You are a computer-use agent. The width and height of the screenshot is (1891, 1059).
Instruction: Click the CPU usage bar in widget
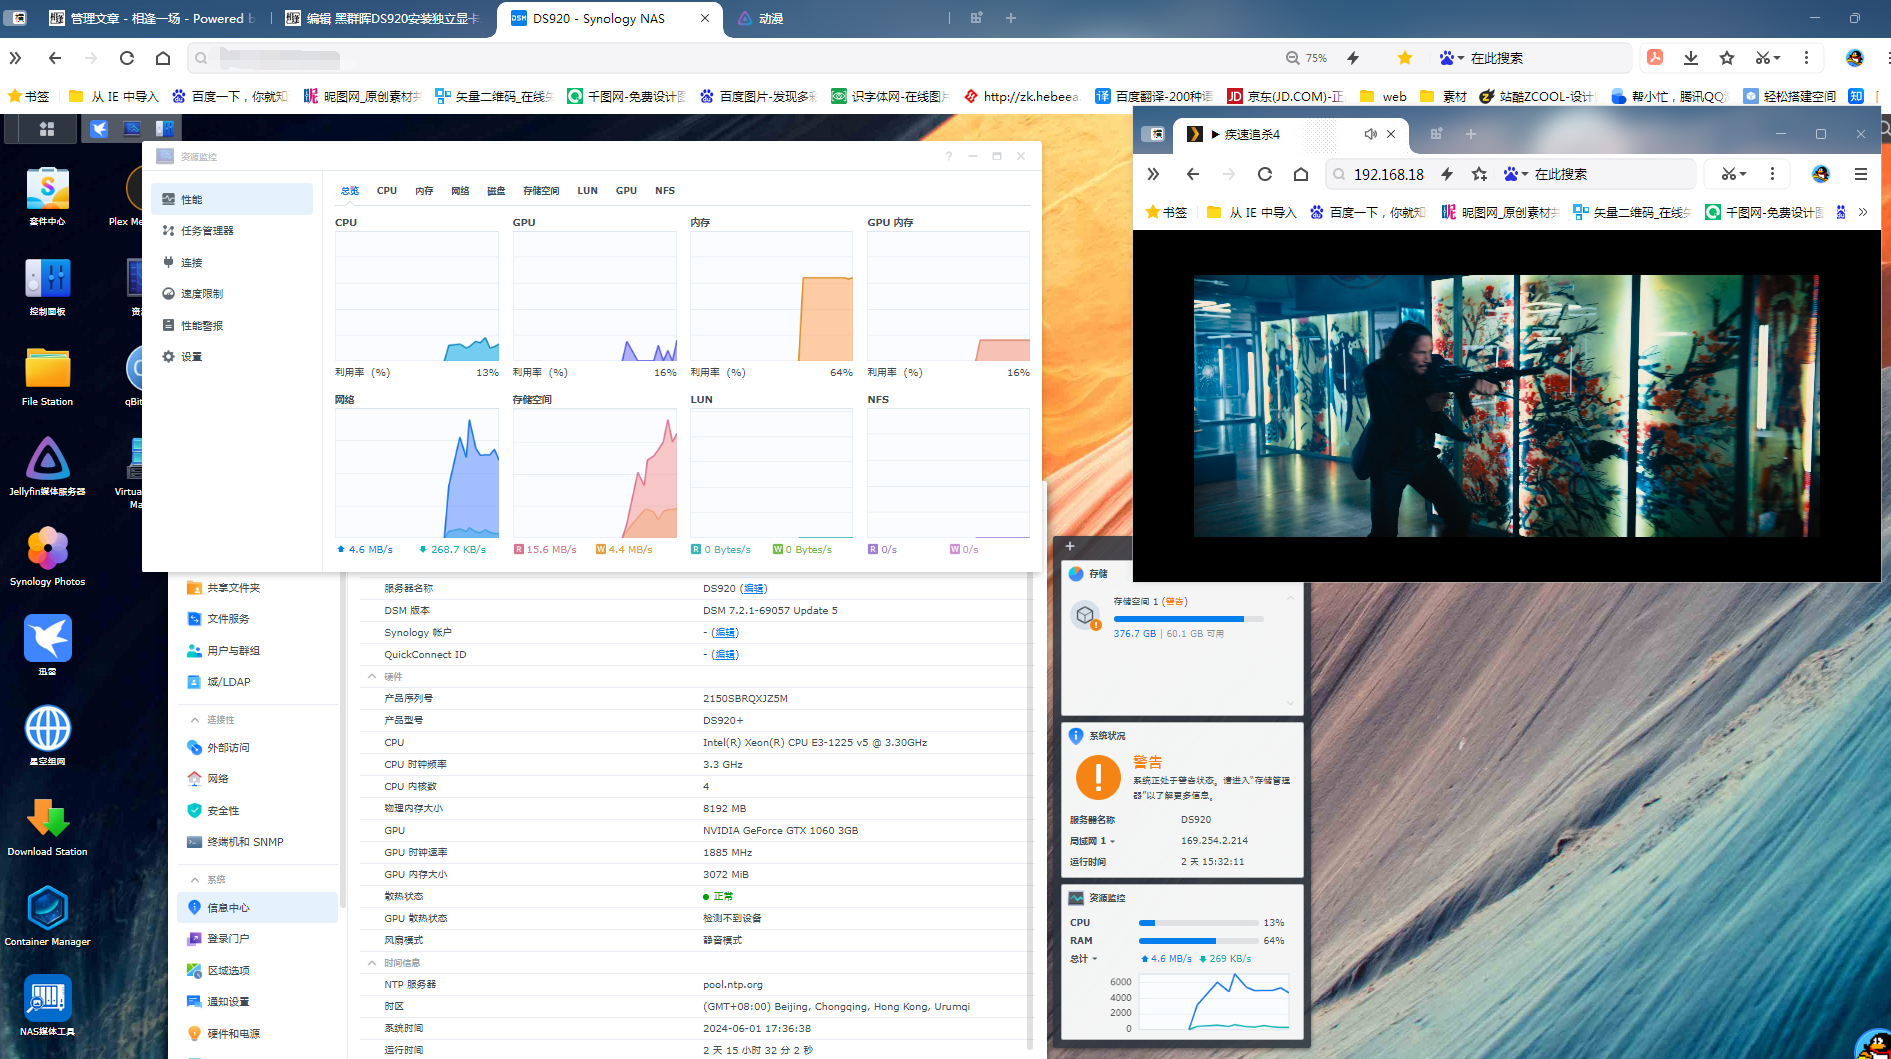click(1198, 923)
